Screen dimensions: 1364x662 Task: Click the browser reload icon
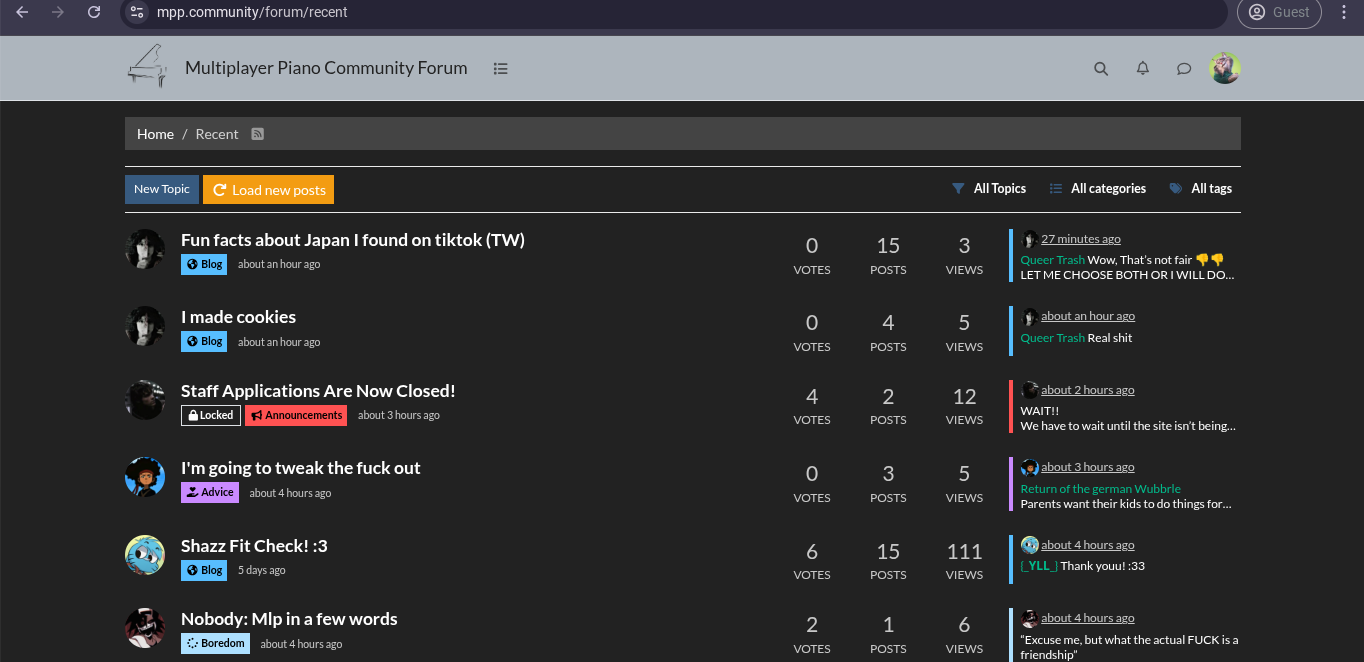point(93,12)
